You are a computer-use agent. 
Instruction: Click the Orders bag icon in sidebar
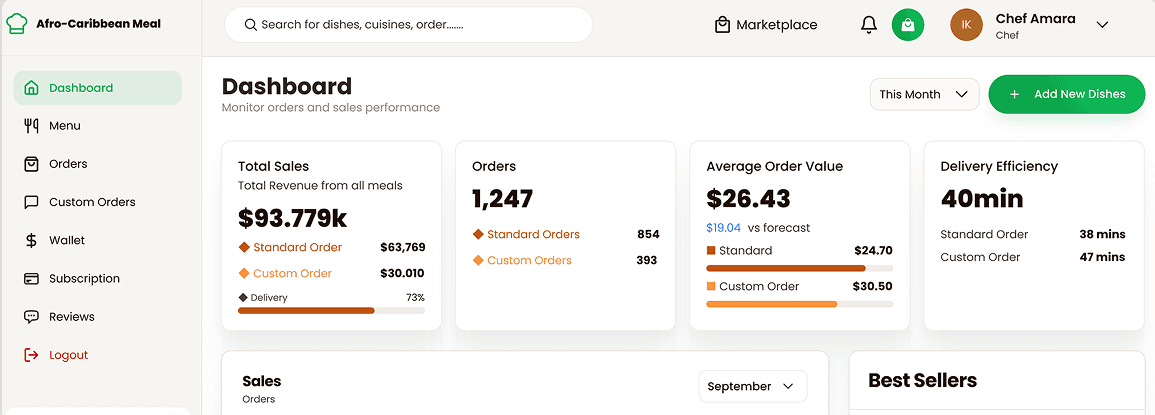tap(31, 164)
